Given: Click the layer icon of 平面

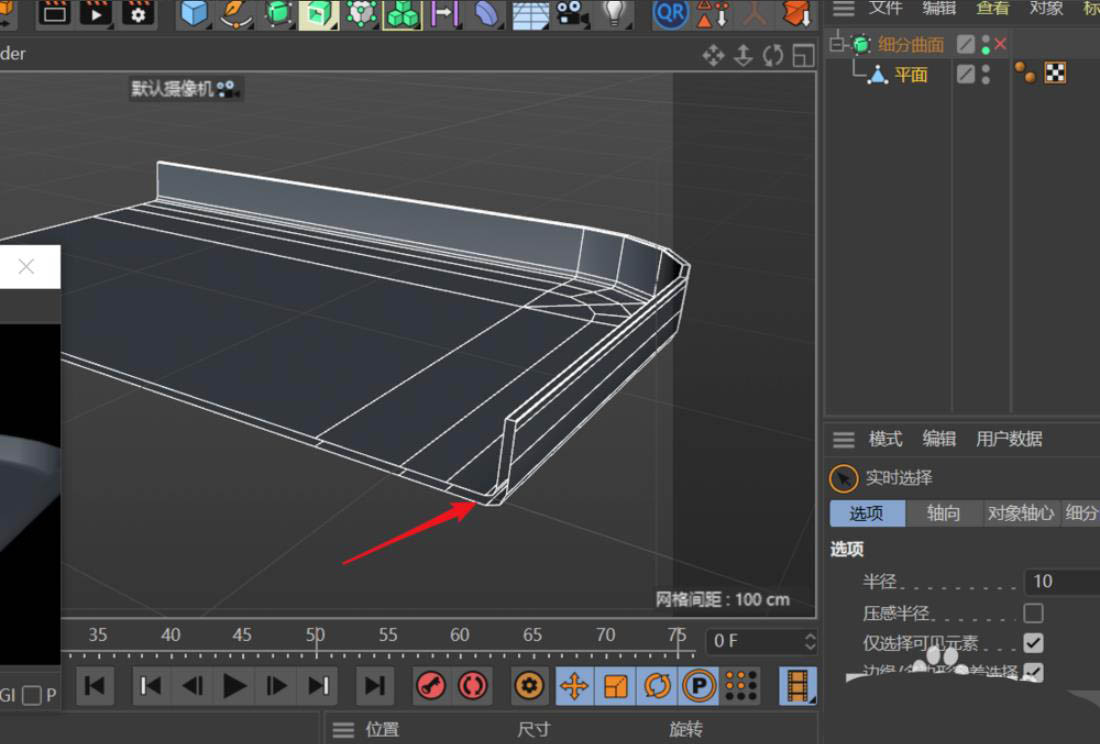Looking at the screenshot, I should pyautogui.click(x=966, y=74).
